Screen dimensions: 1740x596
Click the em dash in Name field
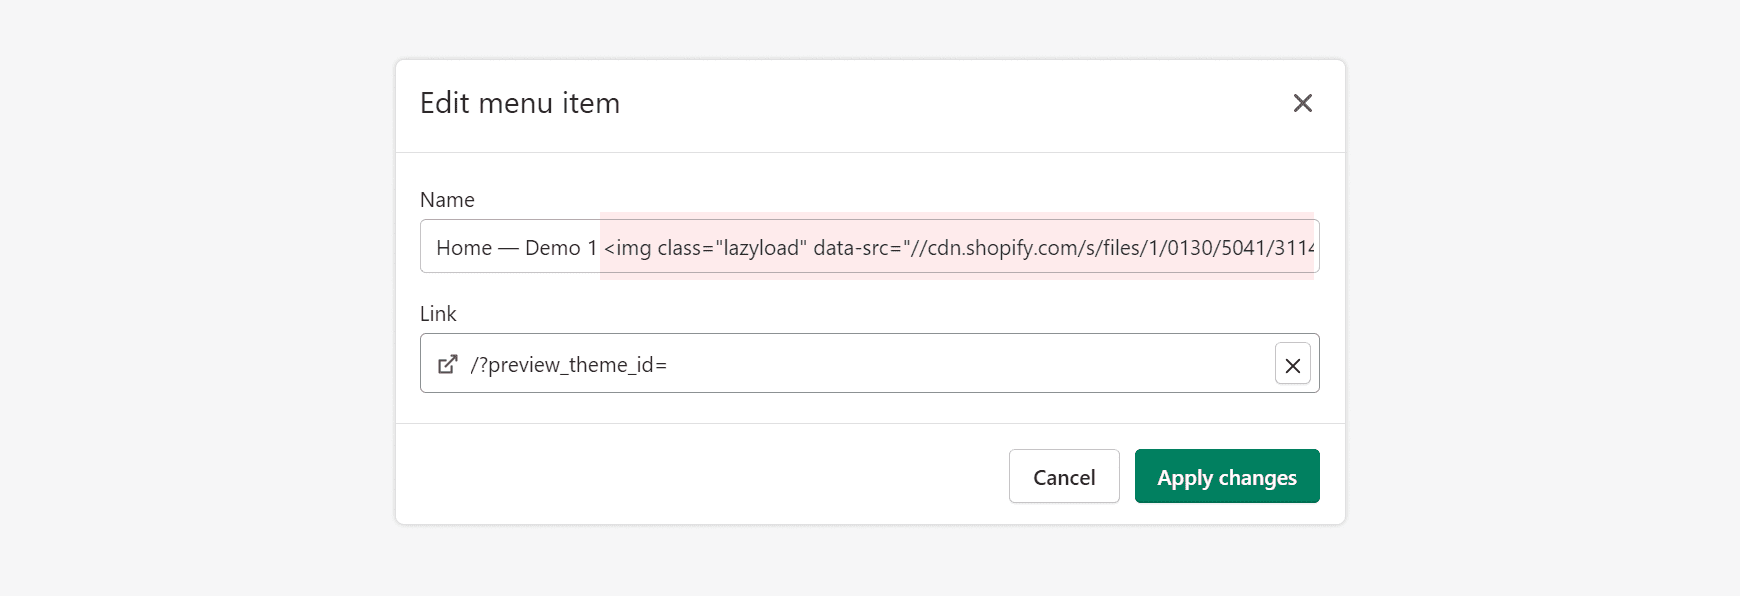508,248
